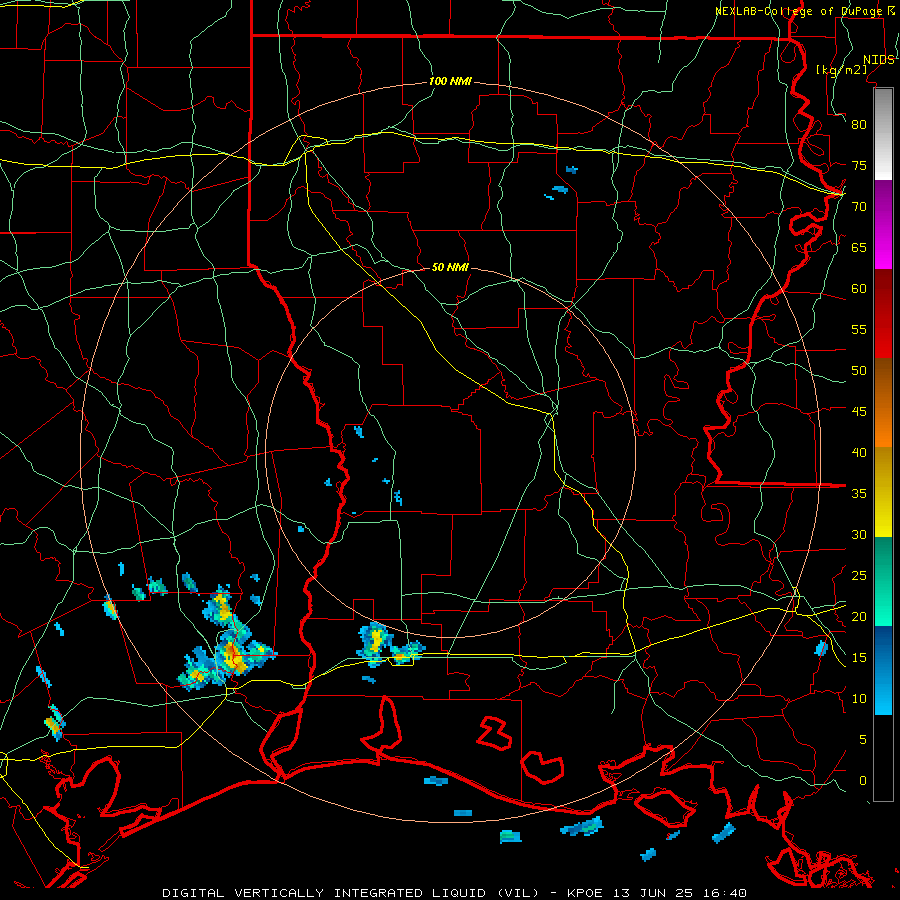Click the 80 tick label on the scale
This screenshot has height=900, width=900.
[859, 125]
